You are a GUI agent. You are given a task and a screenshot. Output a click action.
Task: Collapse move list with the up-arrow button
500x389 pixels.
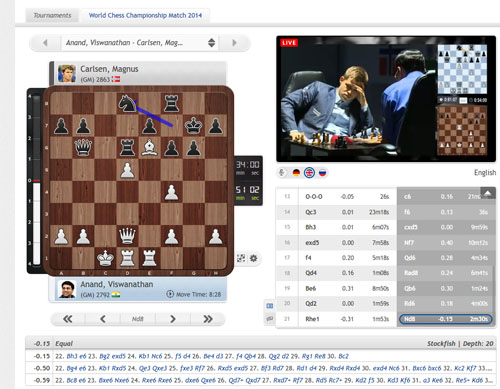pos(487,193)
